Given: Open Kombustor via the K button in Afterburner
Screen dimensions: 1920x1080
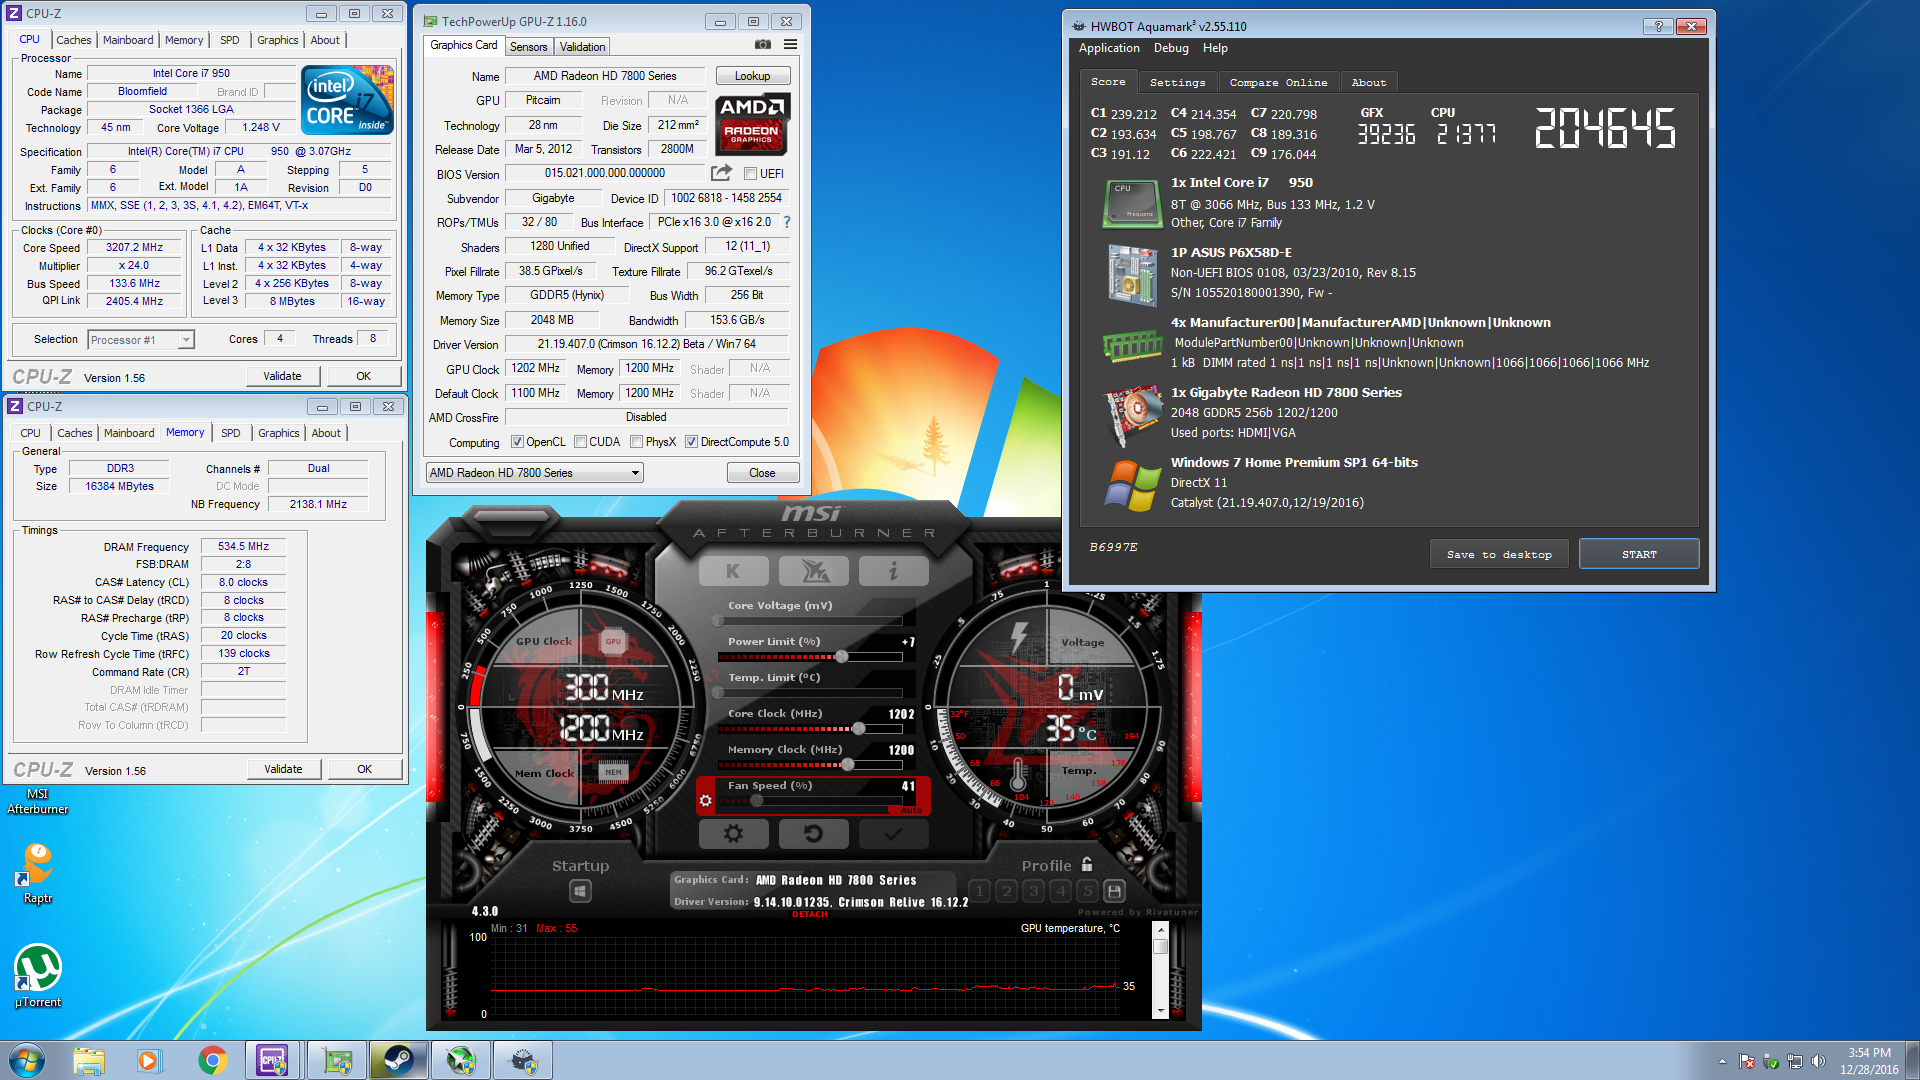Looking at the screenshot, I should (x=733, y=571).
